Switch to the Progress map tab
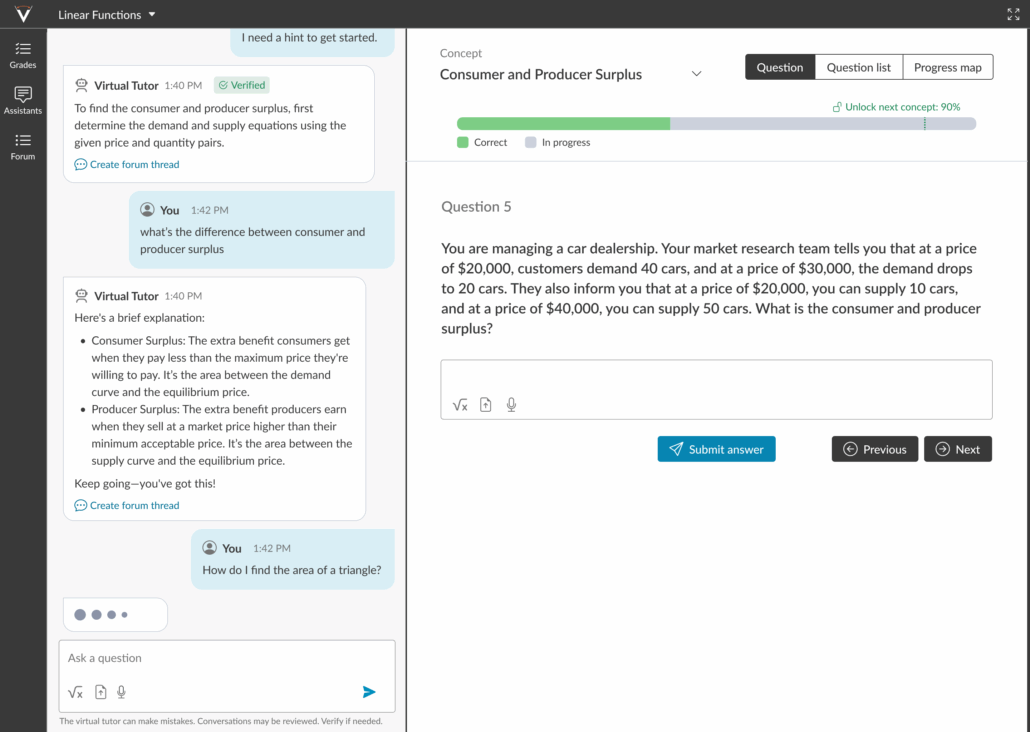 [x=947, y=67]
